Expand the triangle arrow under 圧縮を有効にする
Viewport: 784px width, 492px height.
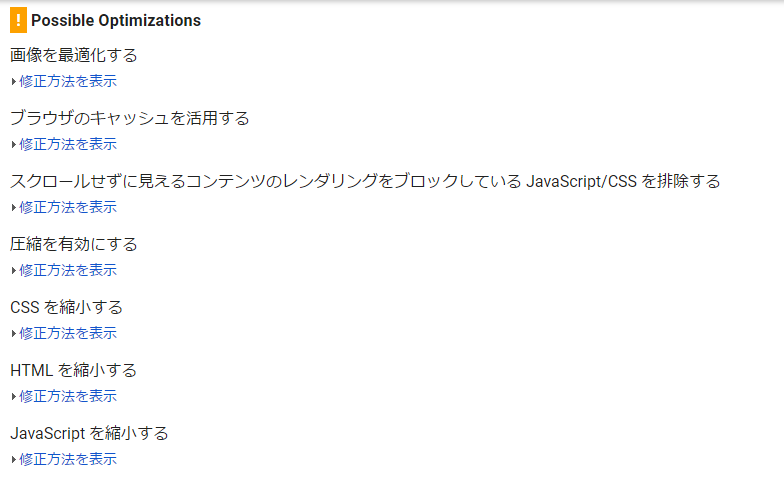[14, 270]
